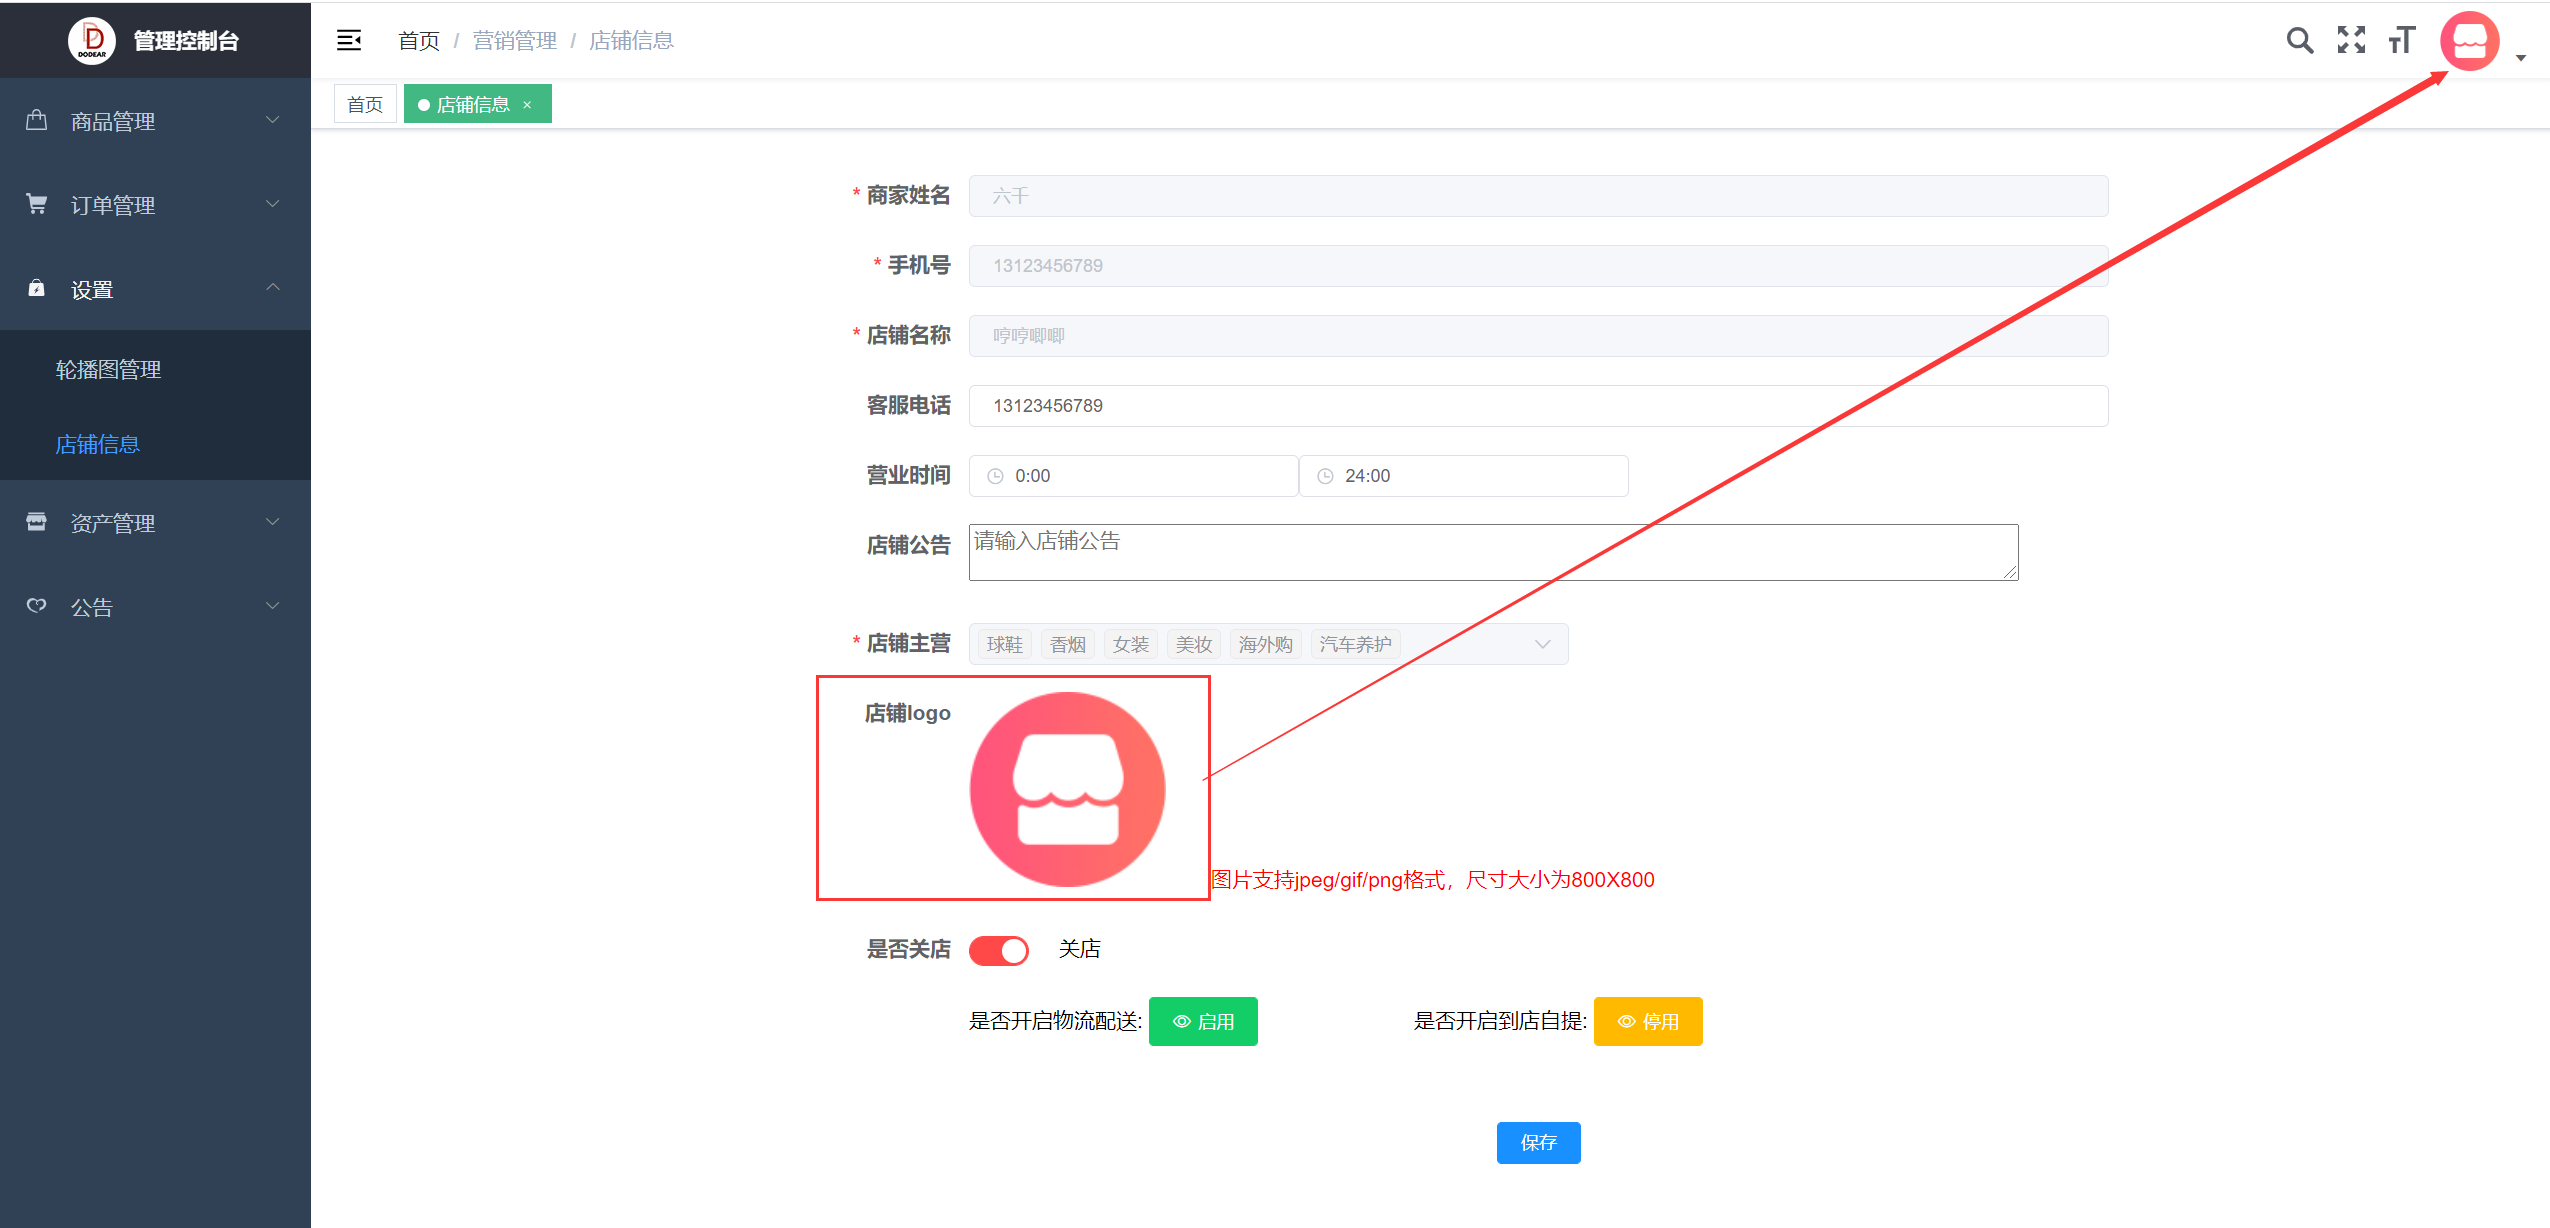Click the 客服电话 input field

coord(1537,406)
